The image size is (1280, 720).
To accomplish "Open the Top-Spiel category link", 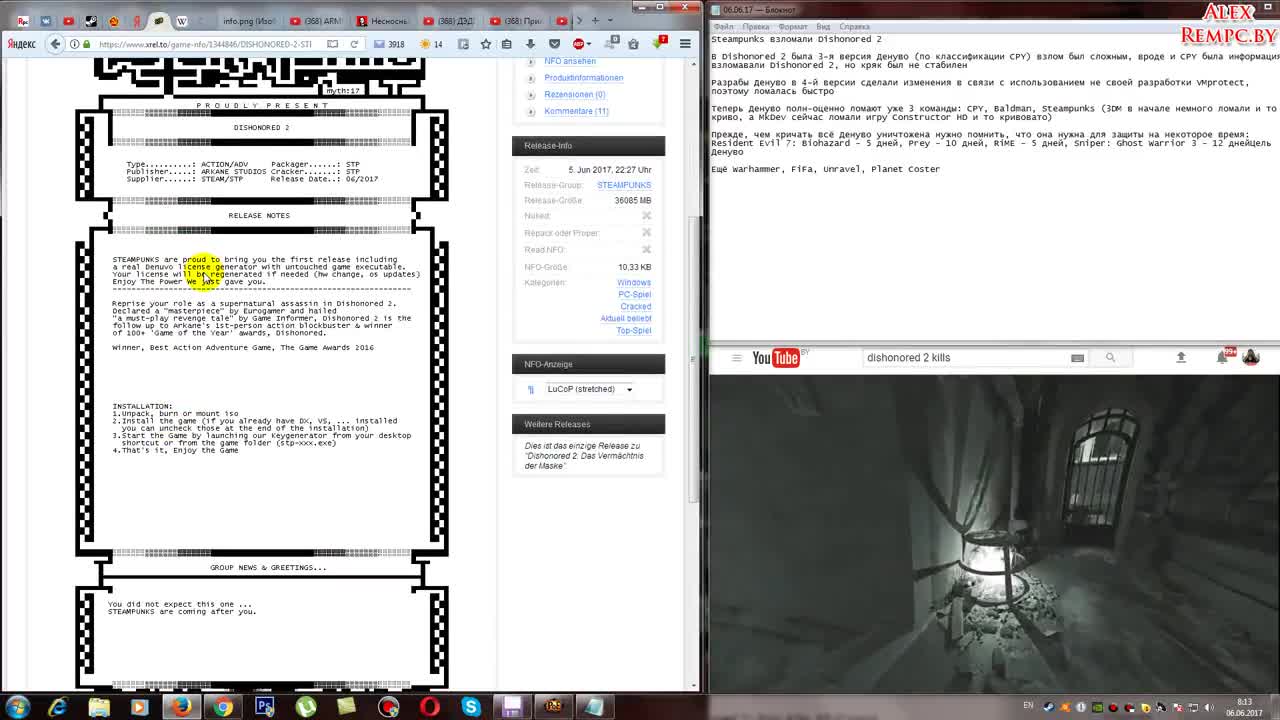I will point(634,331).
